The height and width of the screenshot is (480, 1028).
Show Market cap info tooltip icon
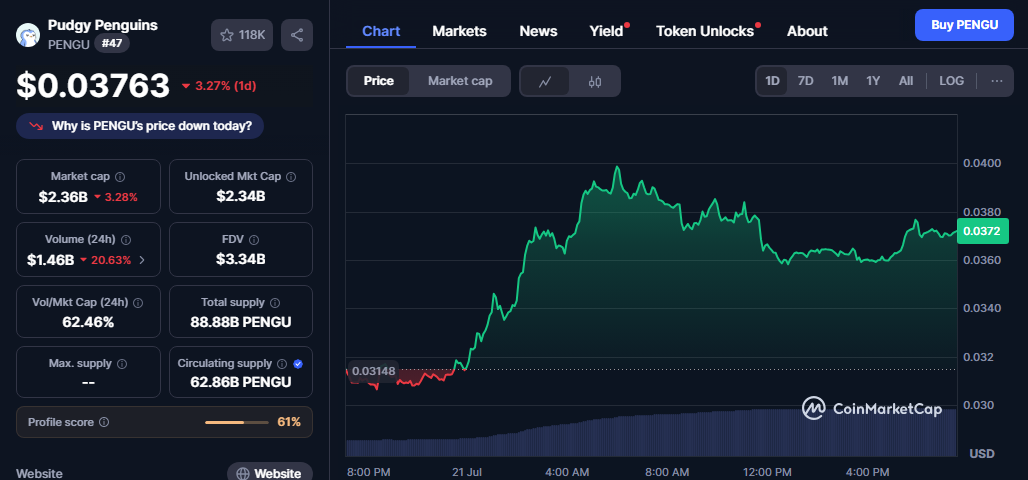click(121, 177)
